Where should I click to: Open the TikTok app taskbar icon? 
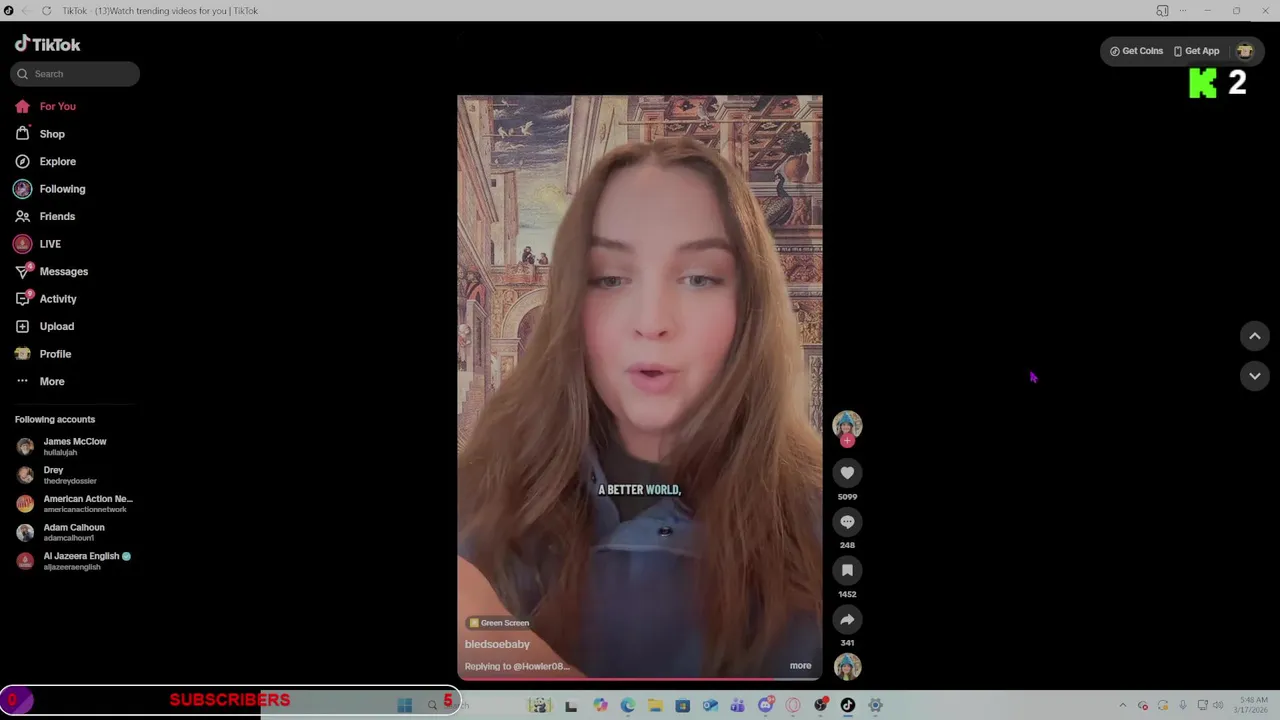click(848, 705)
